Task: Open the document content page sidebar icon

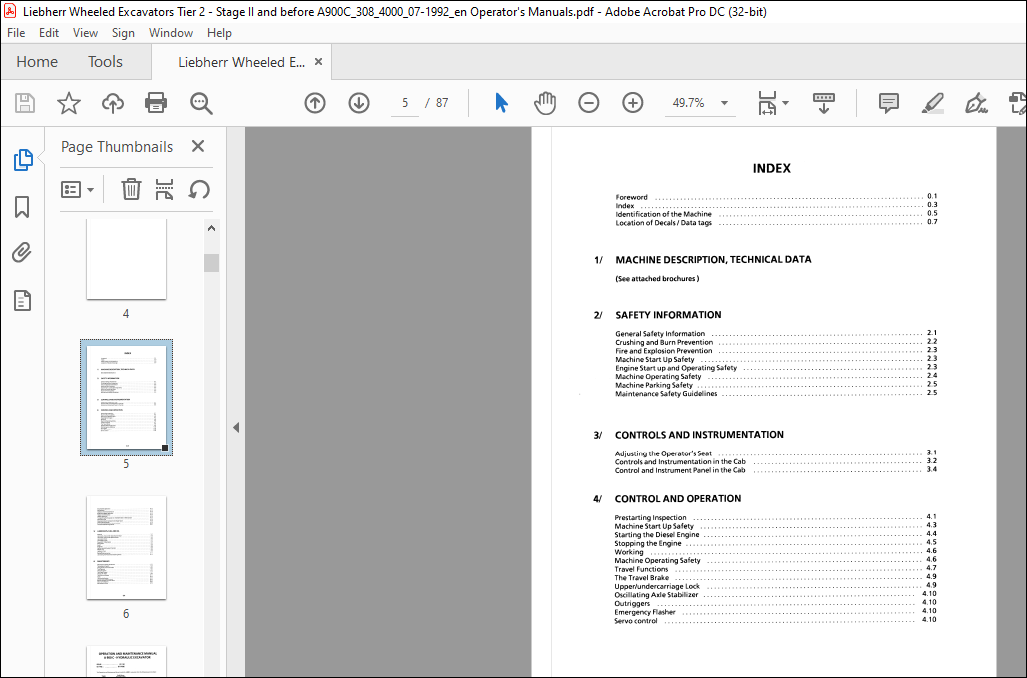Action: coord(22,301)
